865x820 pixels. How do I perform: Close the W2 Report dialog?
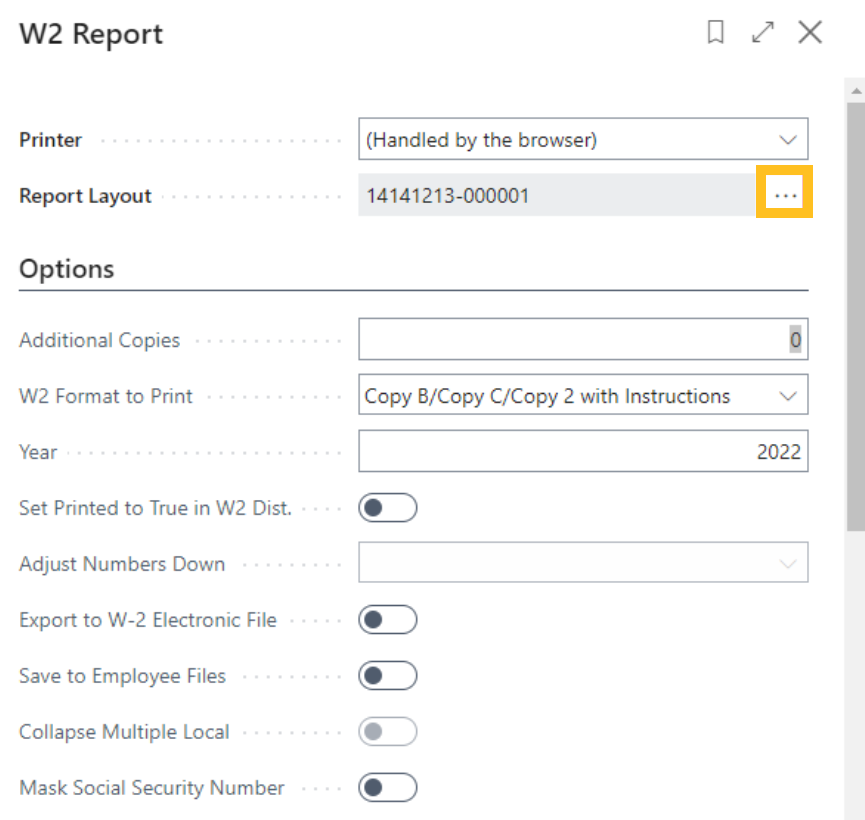pyautogui.click(x=810, y=33)
